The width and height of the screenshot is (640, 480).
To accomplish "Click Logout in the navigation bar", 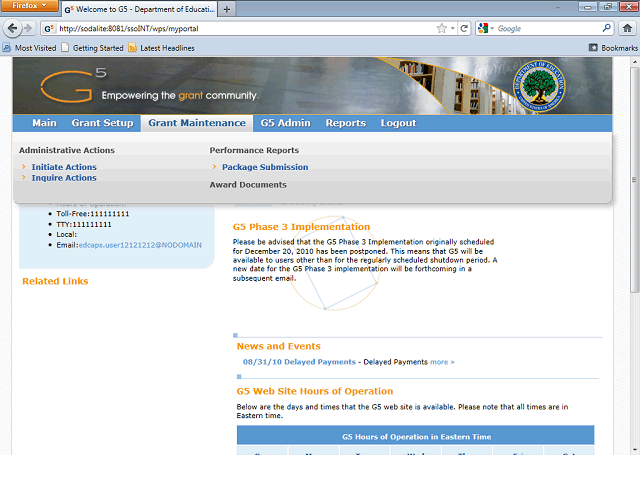I will [398, 123].
